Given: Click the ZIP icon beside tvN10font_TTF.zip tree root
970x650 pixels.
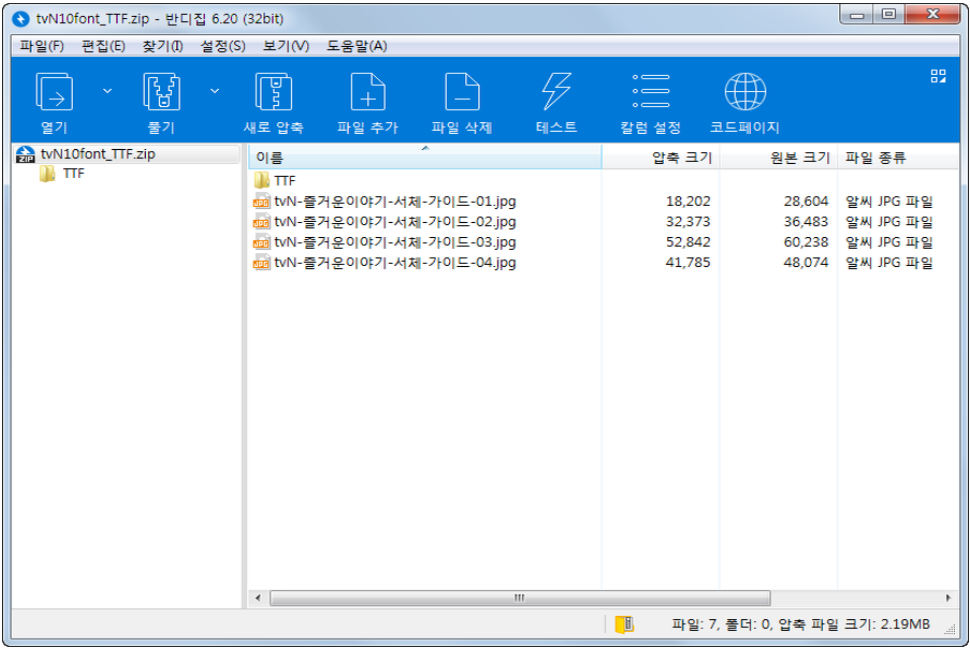Looking at the screenshot, I should coord(25,154).
